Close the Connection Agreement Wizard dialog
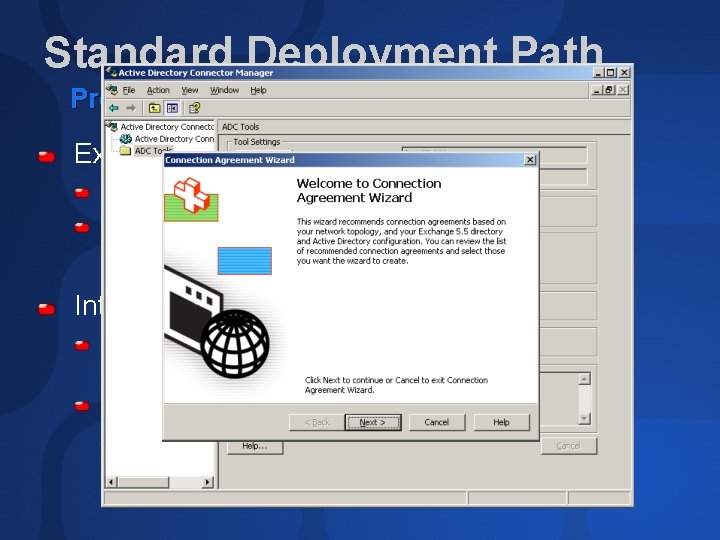Screen dimensions: 720x540 [530, 160]
